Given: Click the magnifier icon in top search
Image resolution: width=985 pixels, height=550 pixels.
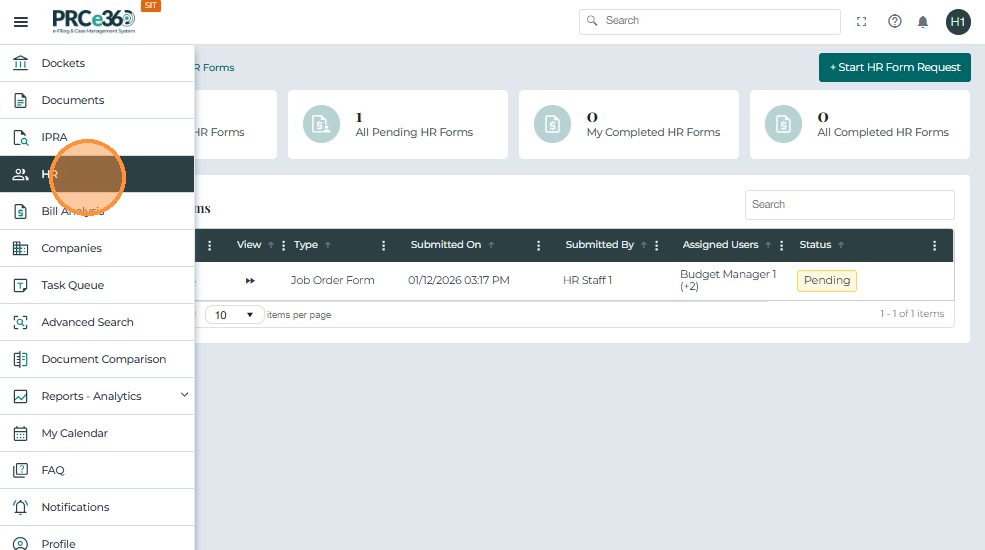Looking at the screenshot, I should tap(592, 21).
